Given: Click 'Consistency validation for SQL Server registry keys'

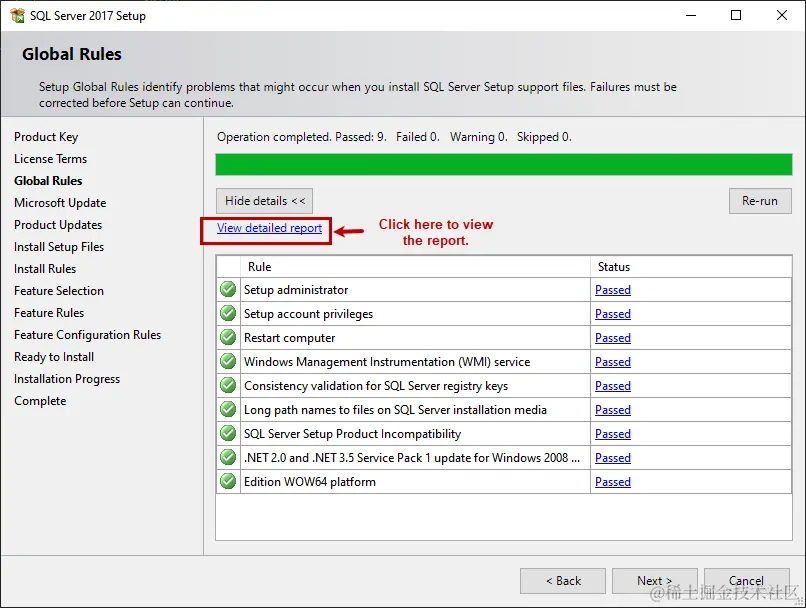Looking at the screenshot, I should click(376, 386).
